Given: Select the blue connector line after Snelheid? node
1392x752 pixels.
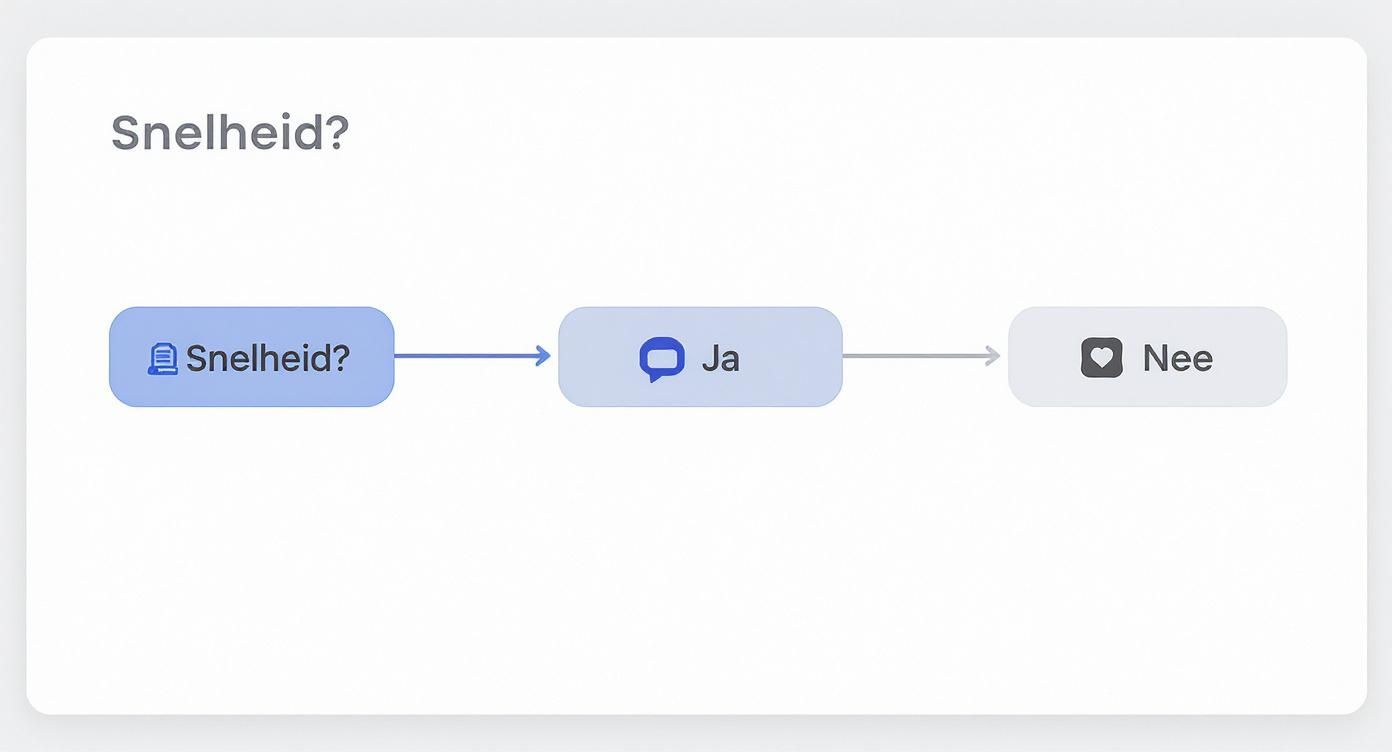Looking at the screenshot, I should [465, 356].
